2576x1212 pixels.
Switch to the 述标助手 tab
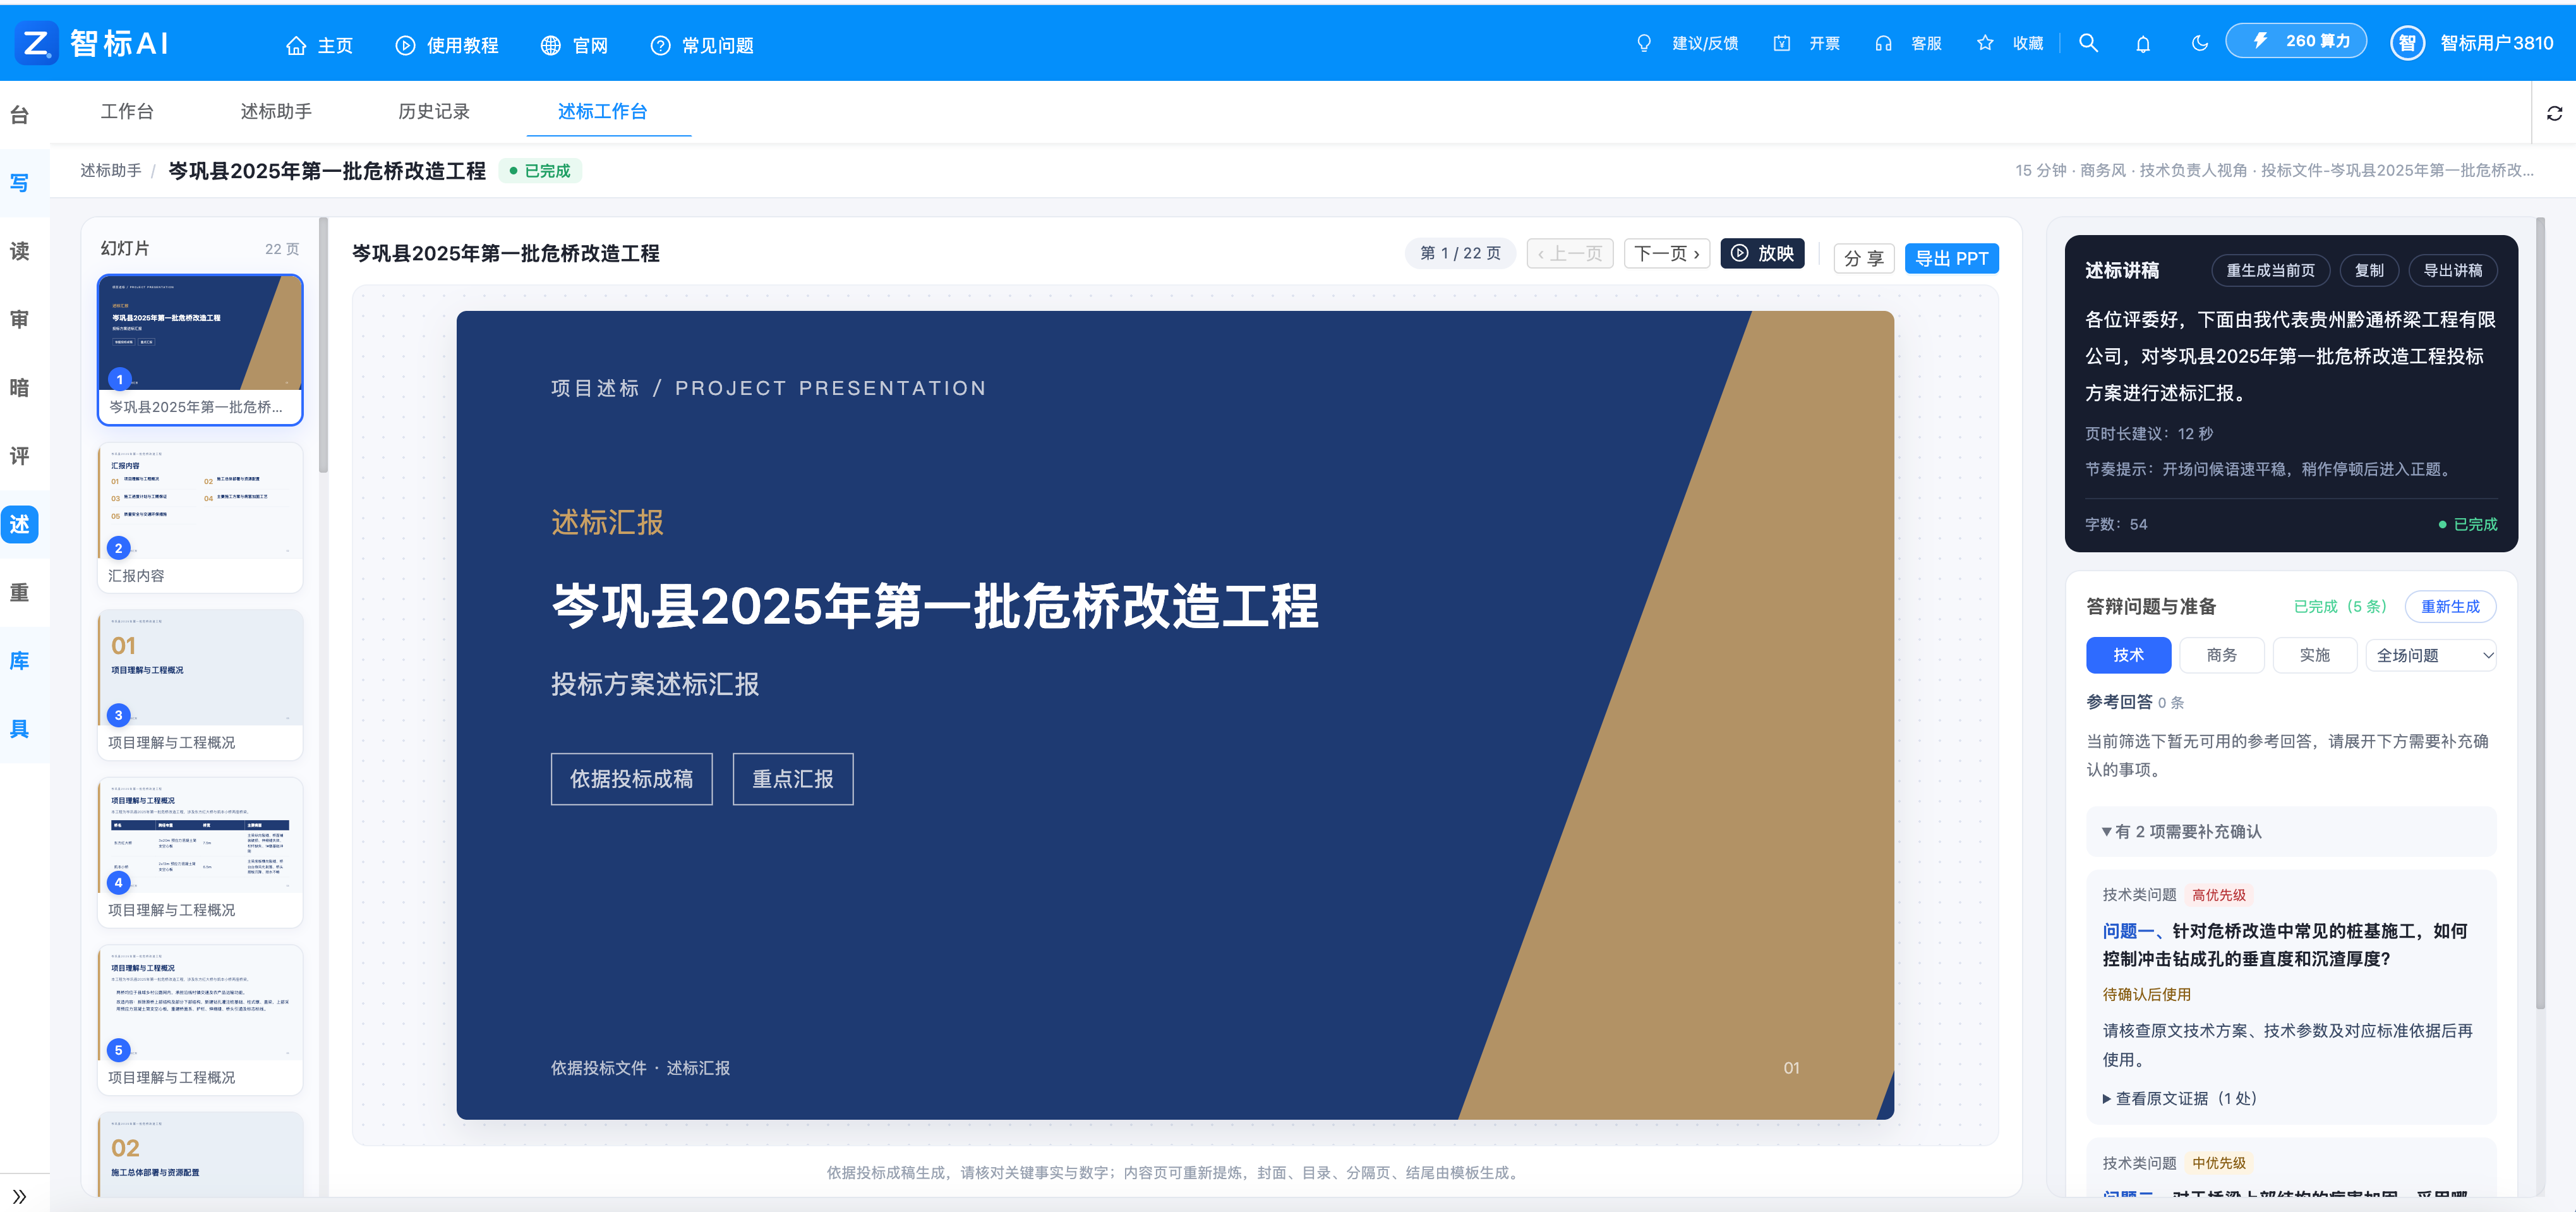(276, 111)
